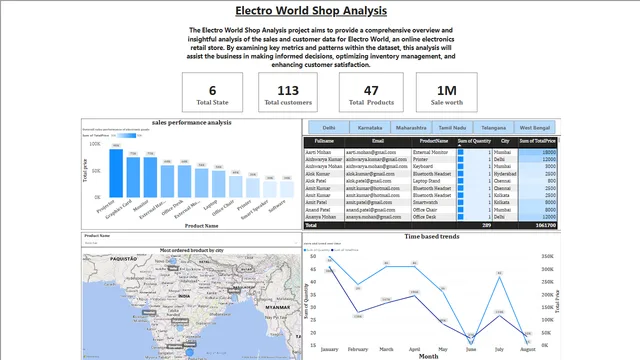Click the 'sales performance analysis' chart title
This screenshot has height=360, width=640.
point(191,122)
